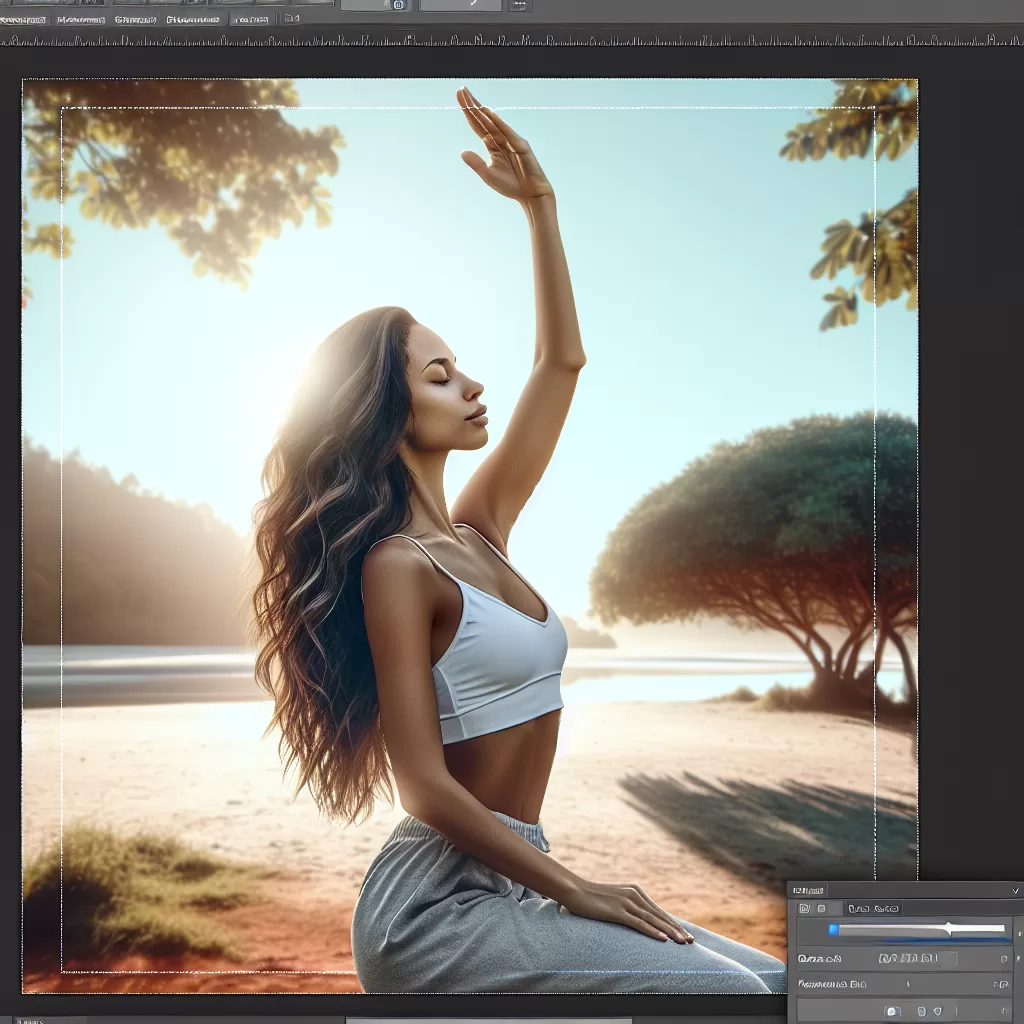Click the white slider handle in the panel
The height and width of the screenshot is (1024, 1024).
(948, 930)
